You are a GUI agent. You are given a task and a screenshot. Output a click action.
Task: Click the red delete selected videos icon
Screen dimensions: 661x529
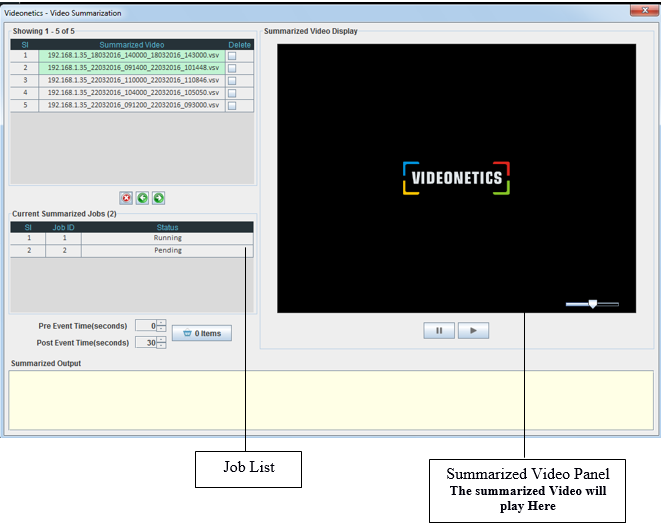coord(126,198)
